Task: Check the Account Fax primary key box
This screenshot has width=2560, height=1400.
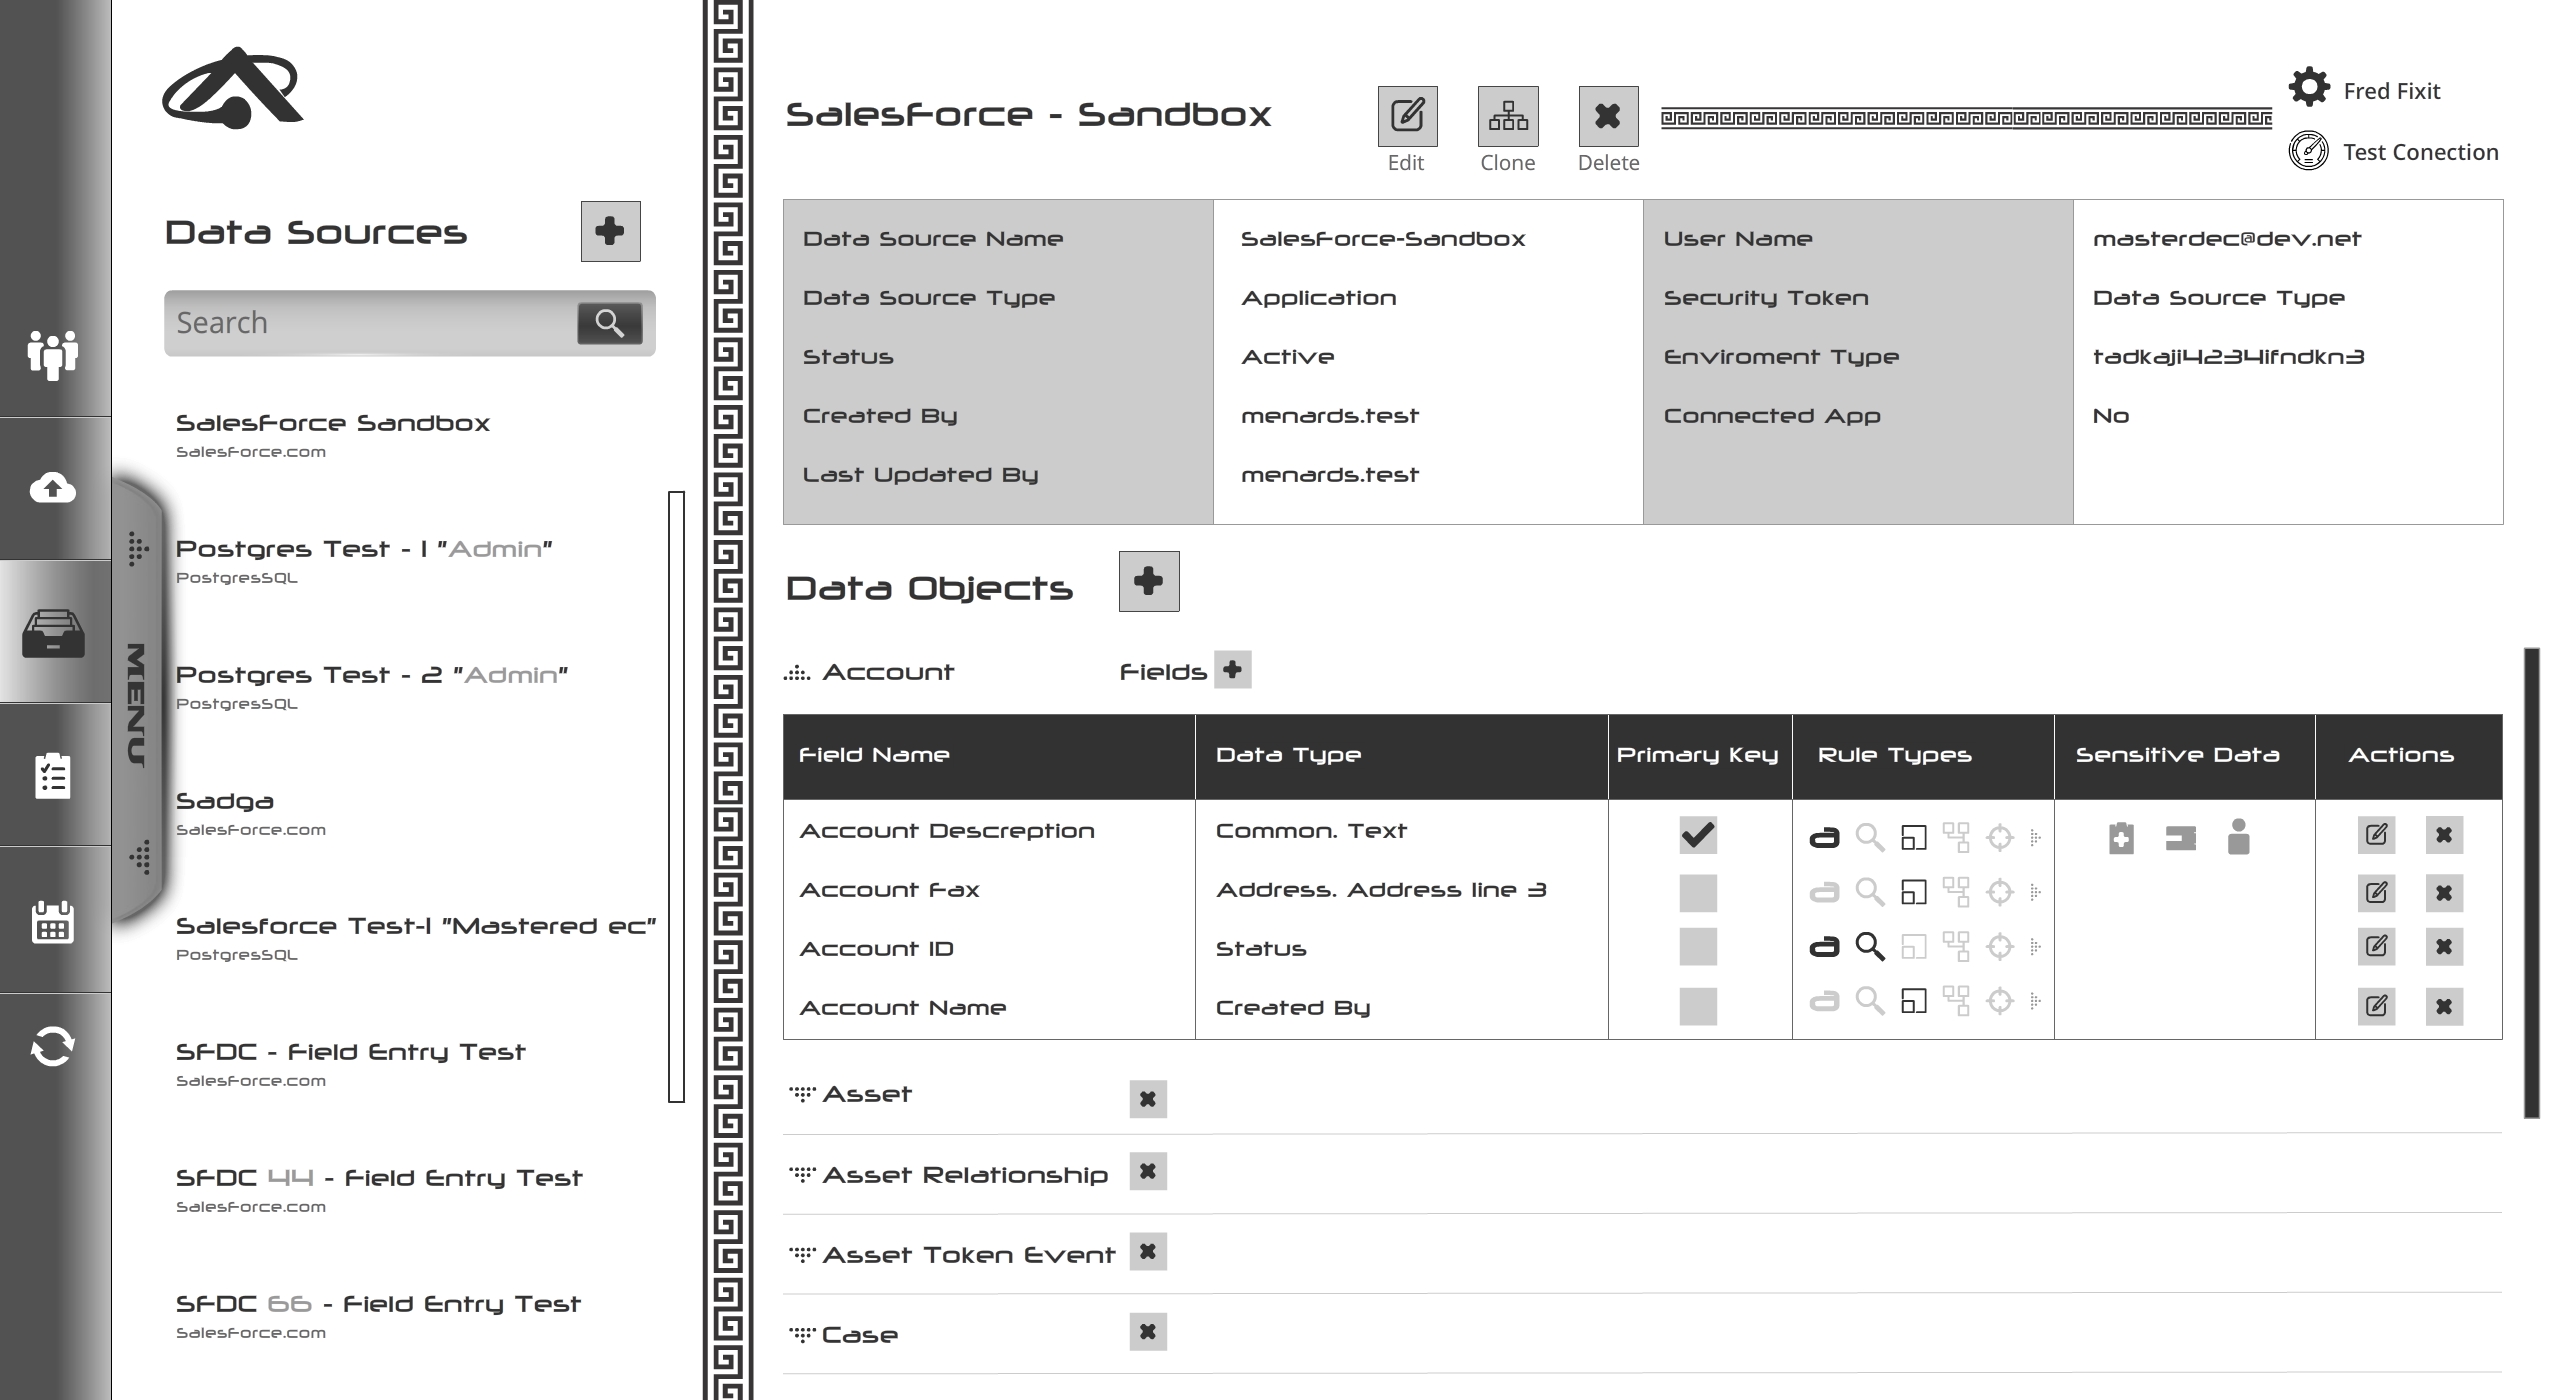Action: click(x=1698, y=893)
